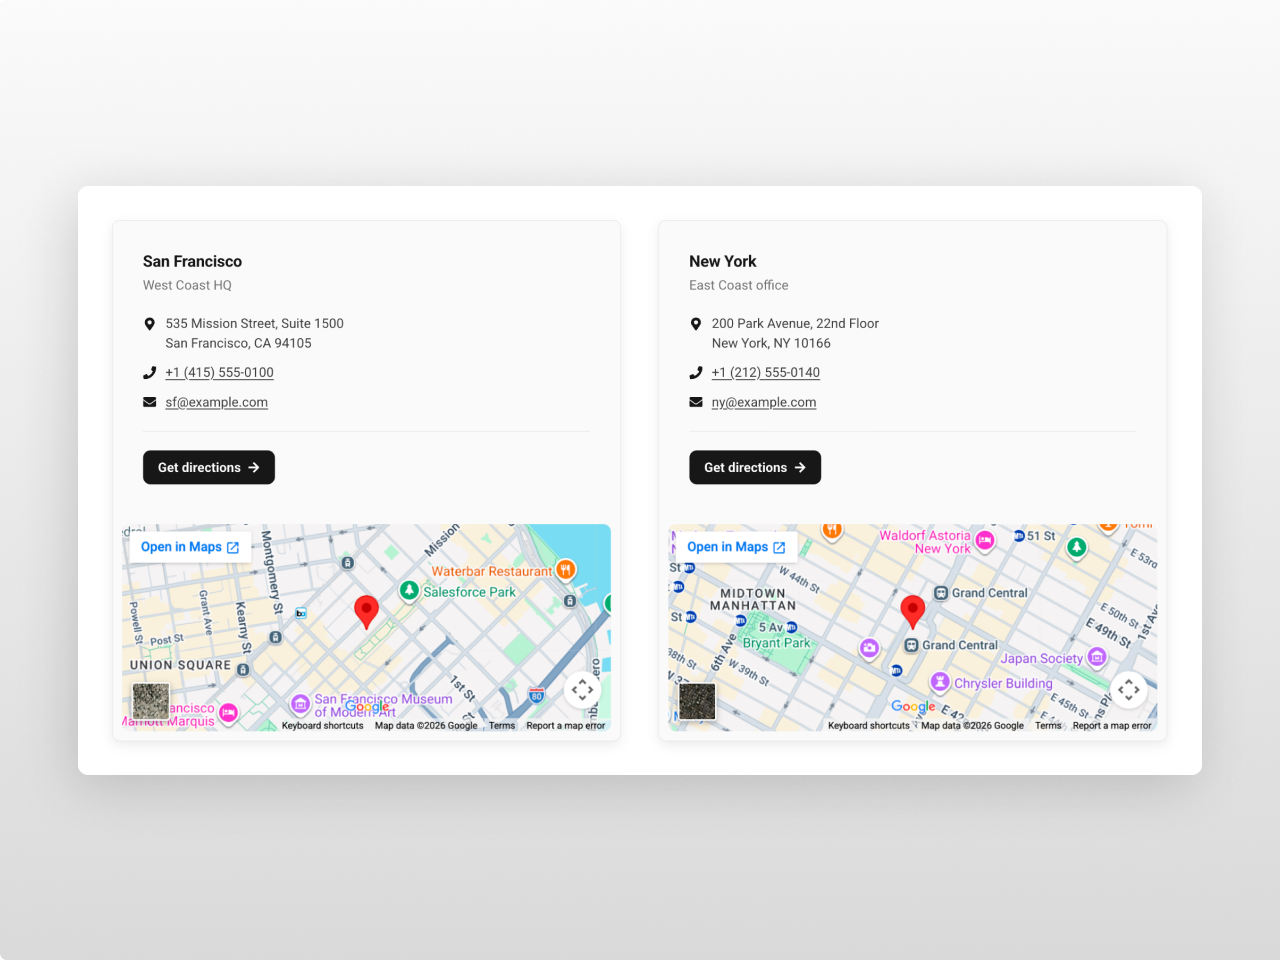Image resolution: width=1280 pixels, height=960 pixels.
Task: Click the Chrysler Building marker icon
Action: (940, 682)
